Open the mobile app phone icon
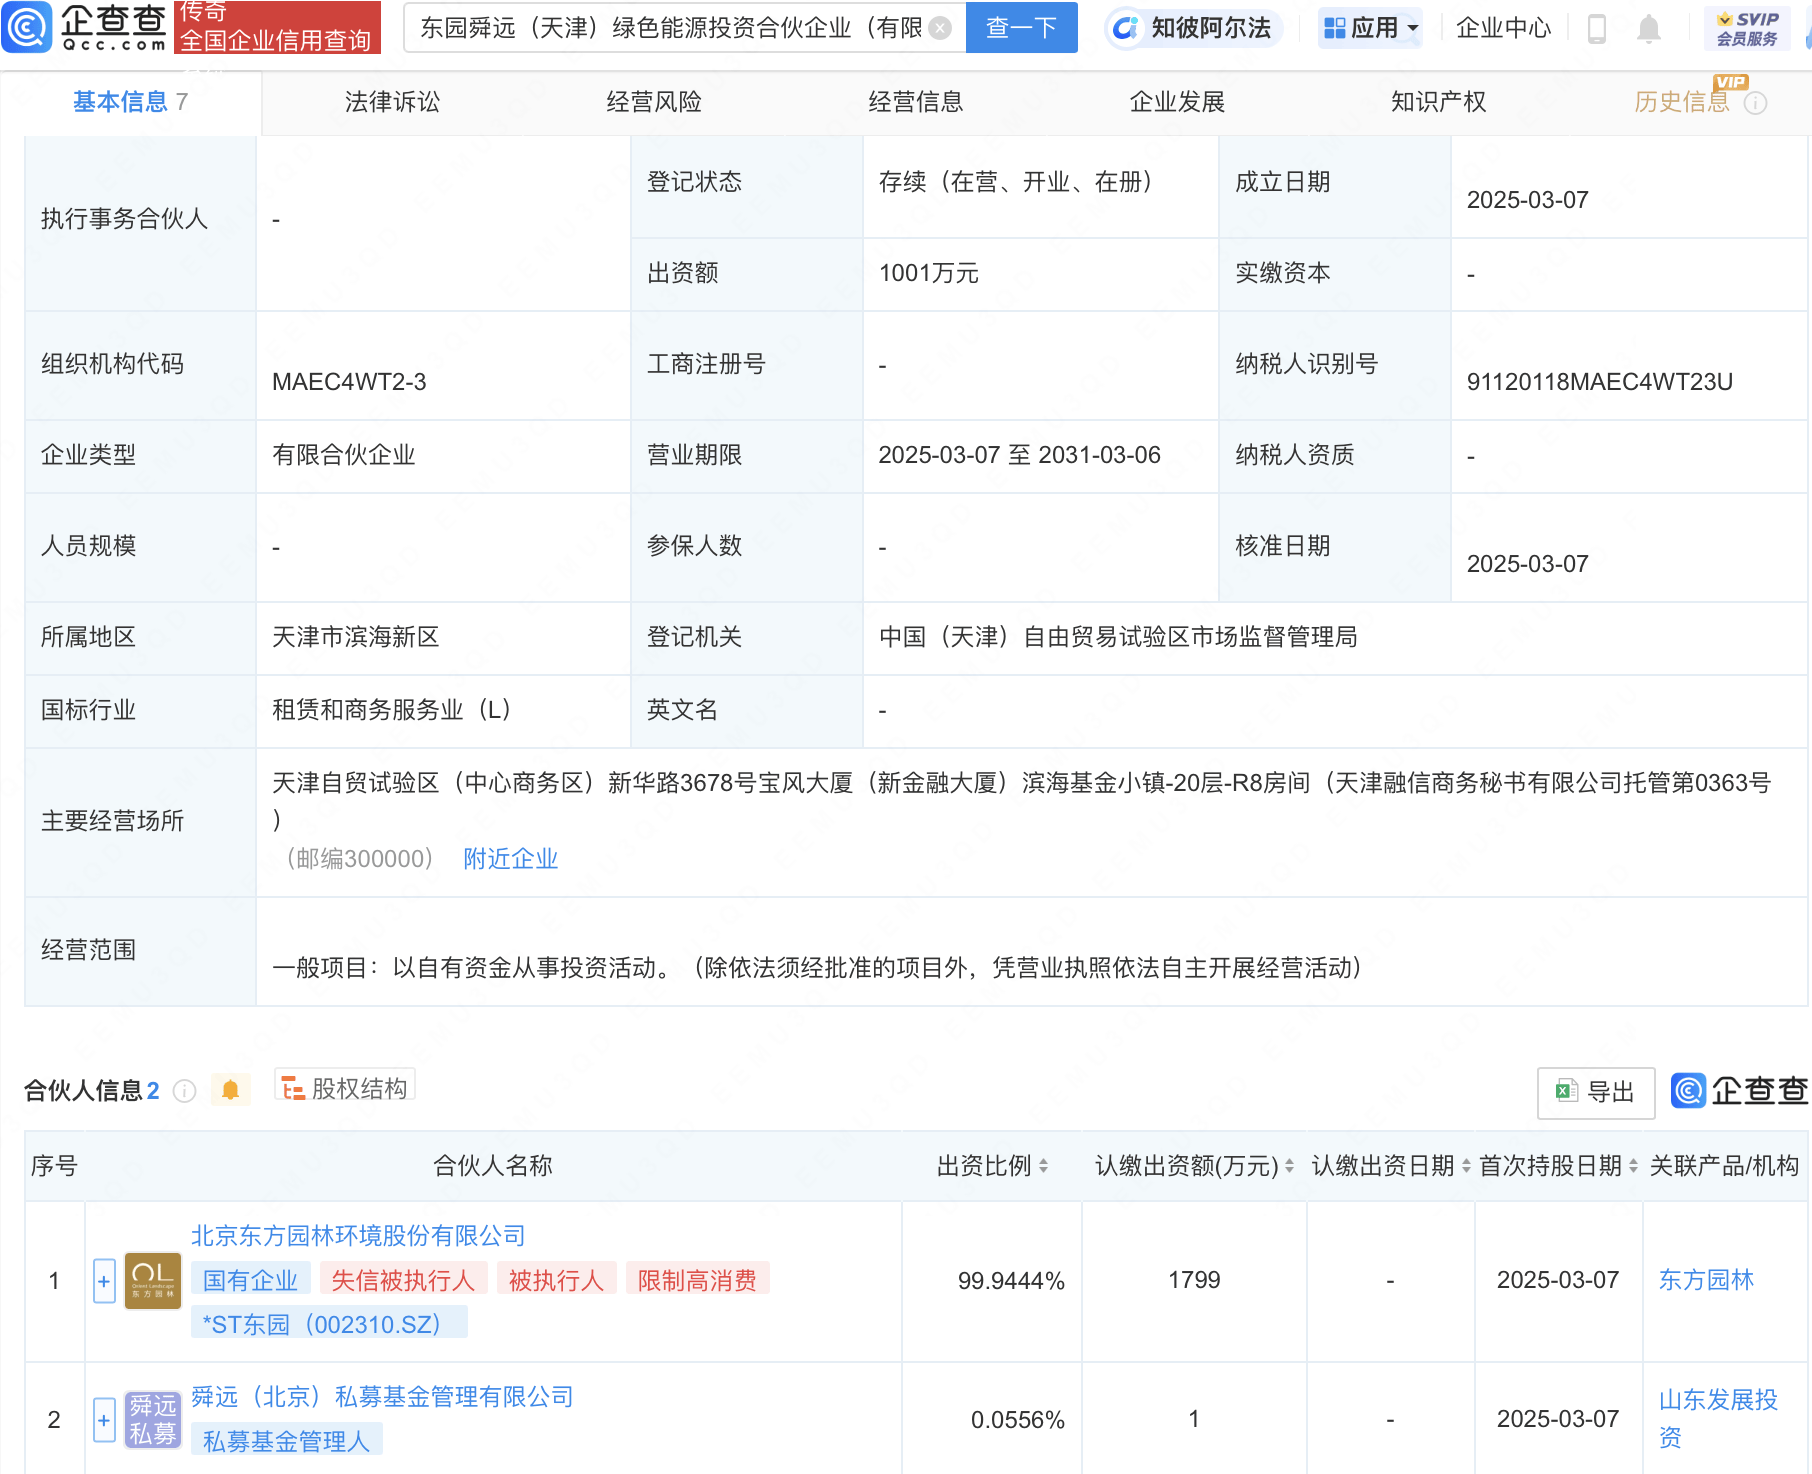Image resolution: width=1812 pixels, height=1474 pixels. click(1597, 29)
